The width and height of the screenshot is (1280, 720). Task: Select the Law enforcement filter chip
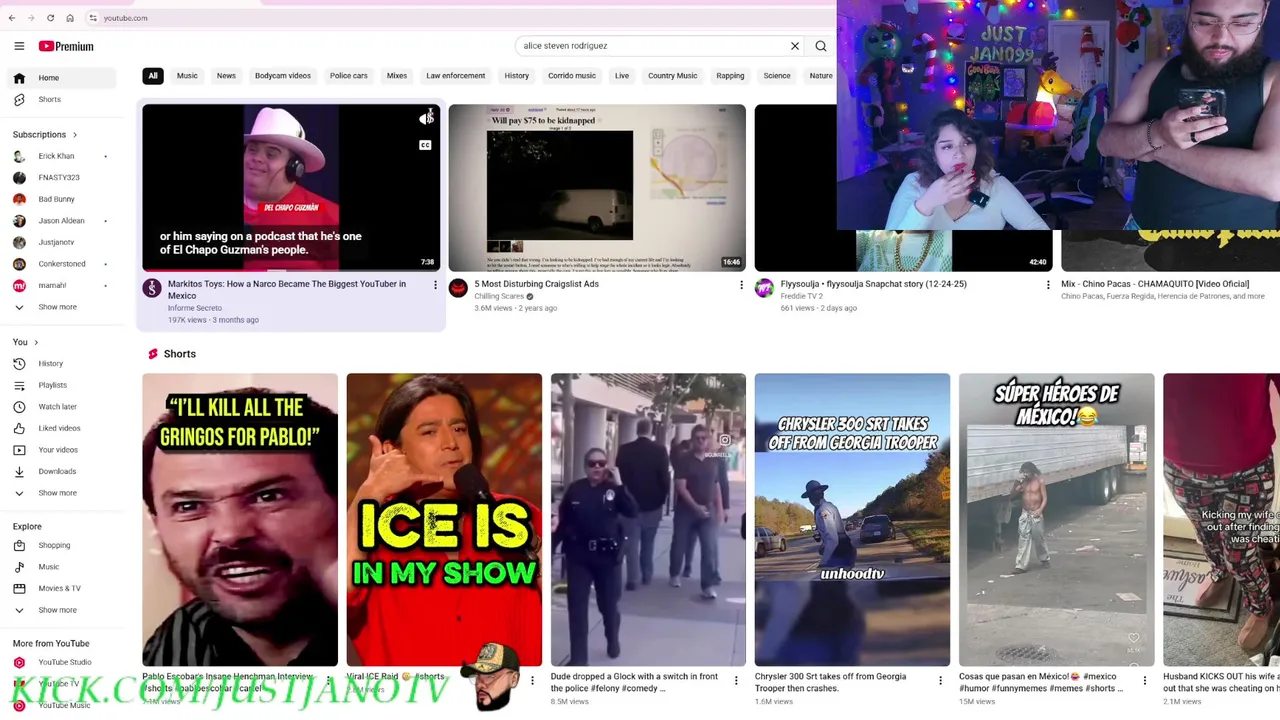[x=455, y=76]
